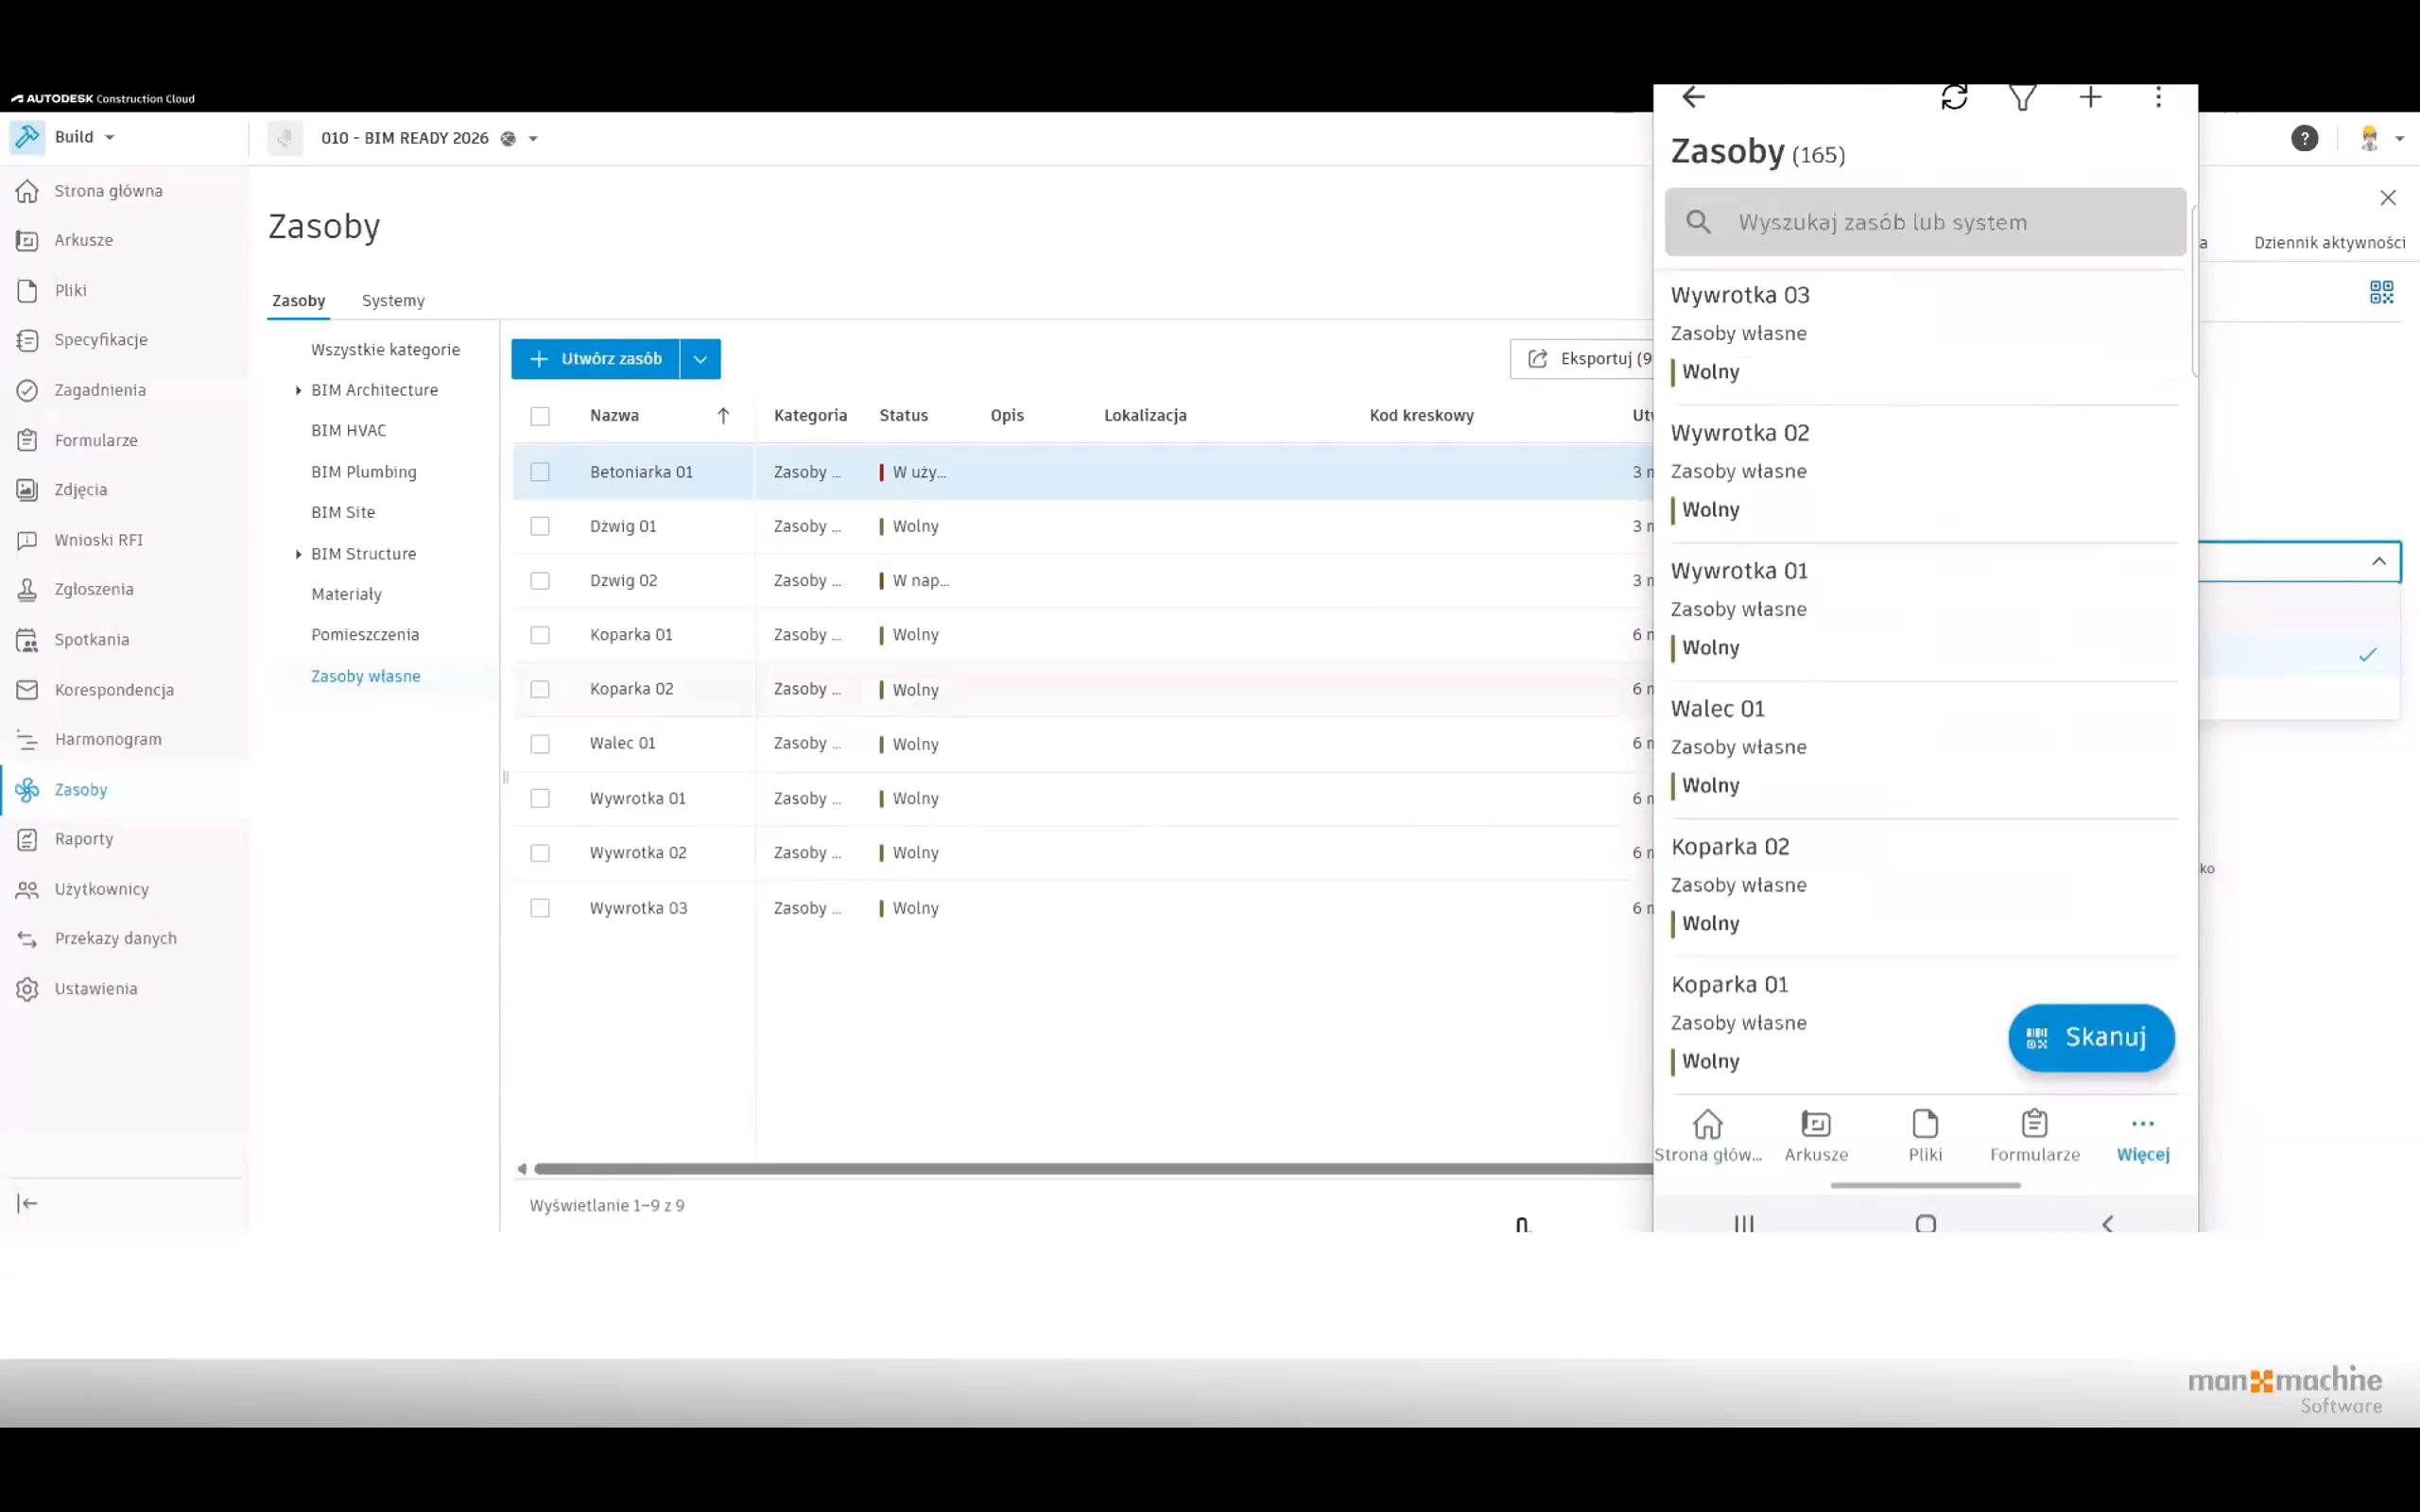Viewport: 2420px width, 1512px height.
Task: Click the QR code icon at top right
Action: click(x=2381, y=292)
